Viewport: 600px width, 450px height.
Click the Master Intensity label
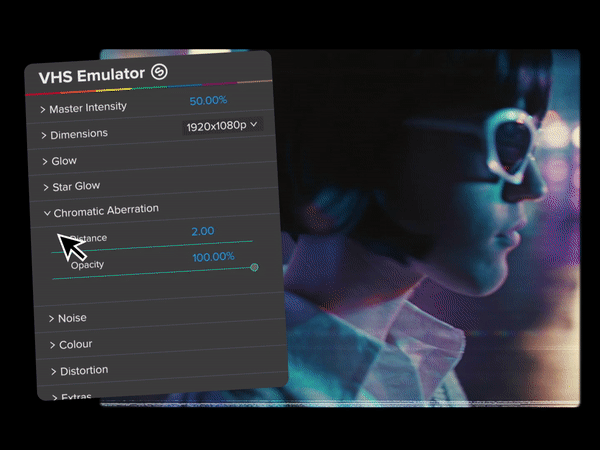tap(88, 108)
